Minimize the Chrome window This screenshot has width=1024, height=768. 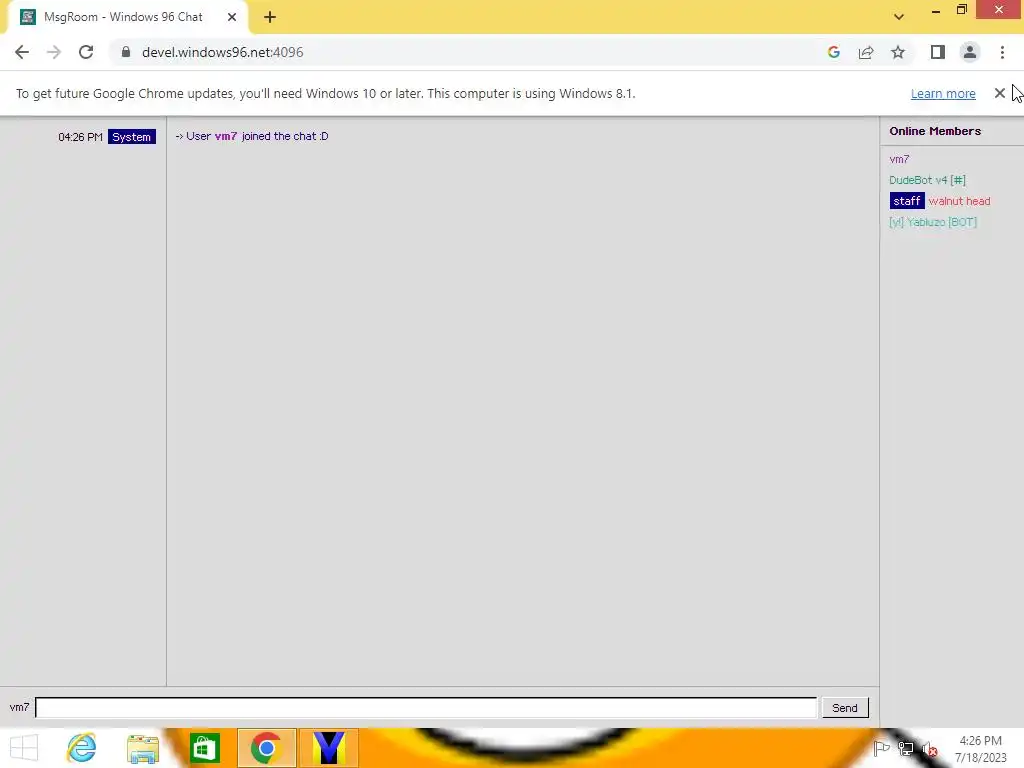pos(936,10)
